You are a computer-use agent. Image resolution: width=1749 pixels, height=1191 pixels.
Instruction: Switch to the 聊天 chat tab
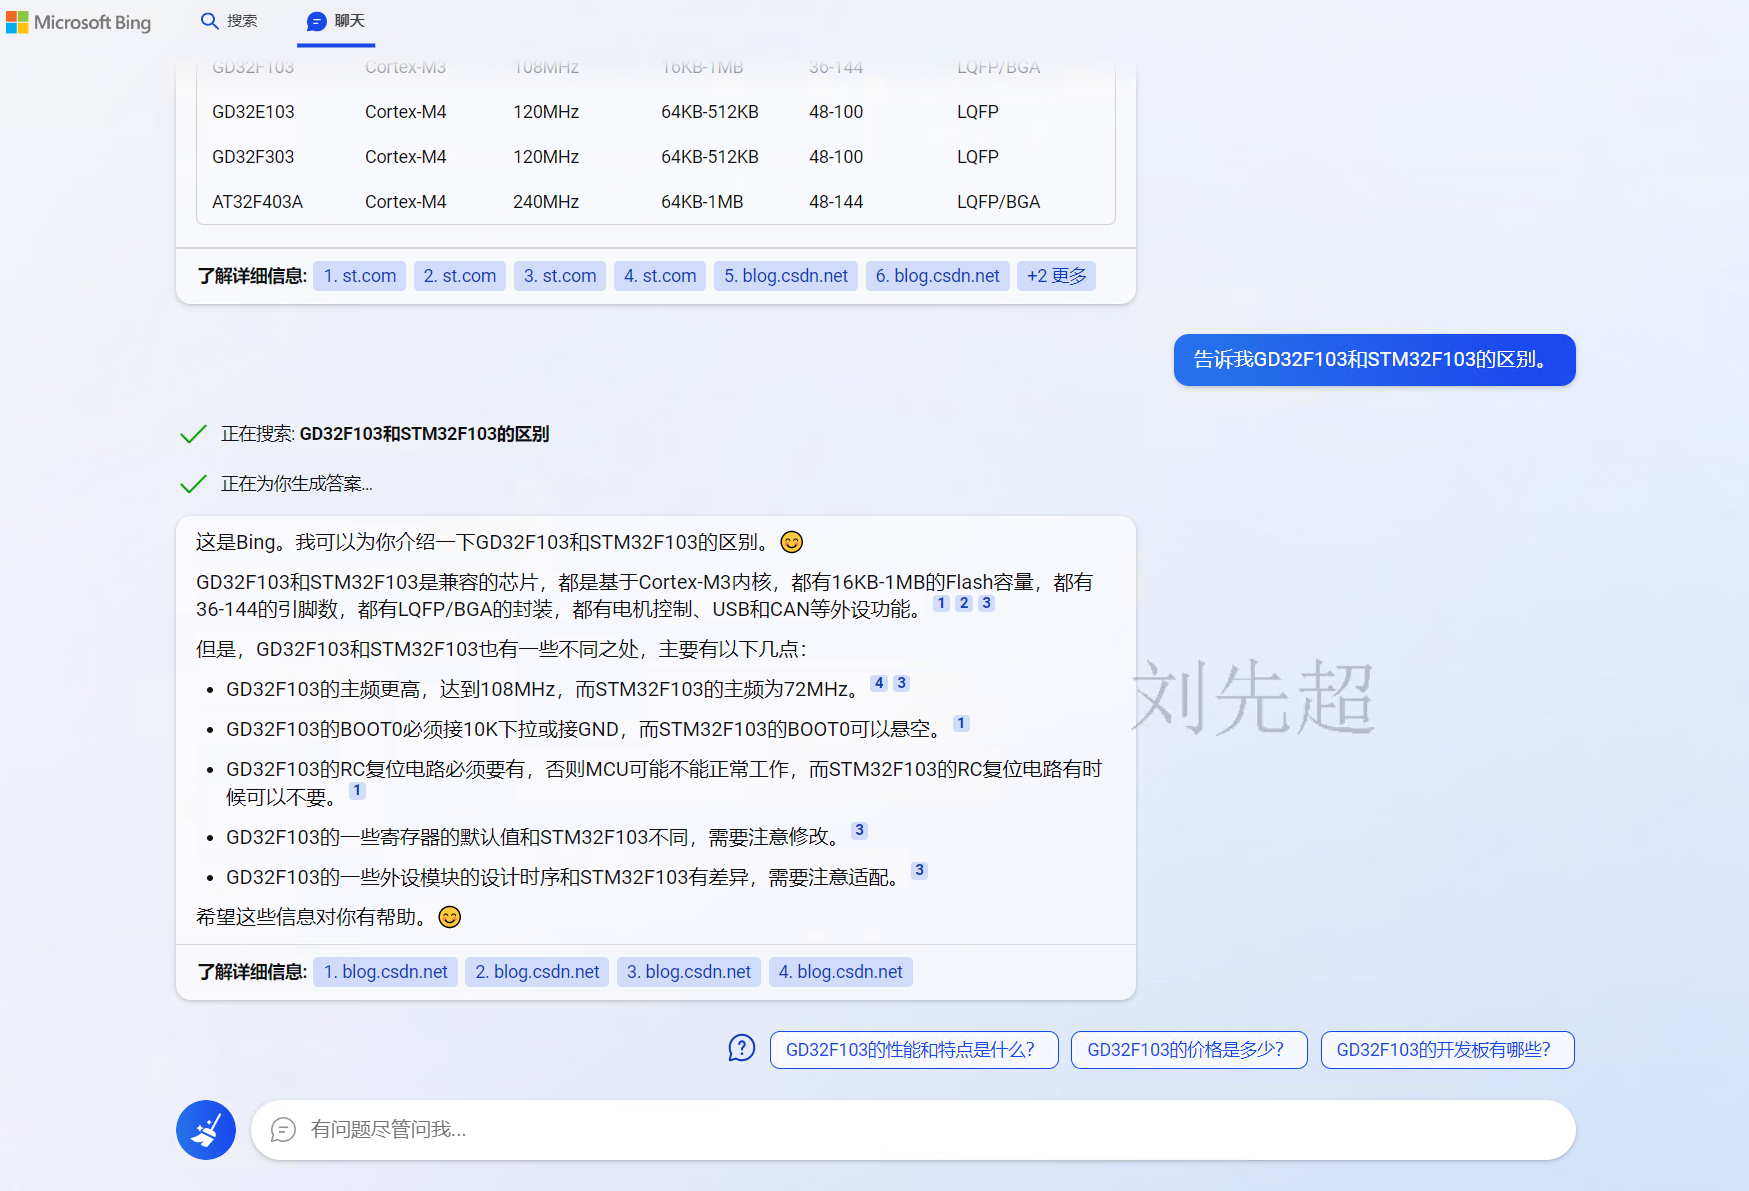(336, 21)
